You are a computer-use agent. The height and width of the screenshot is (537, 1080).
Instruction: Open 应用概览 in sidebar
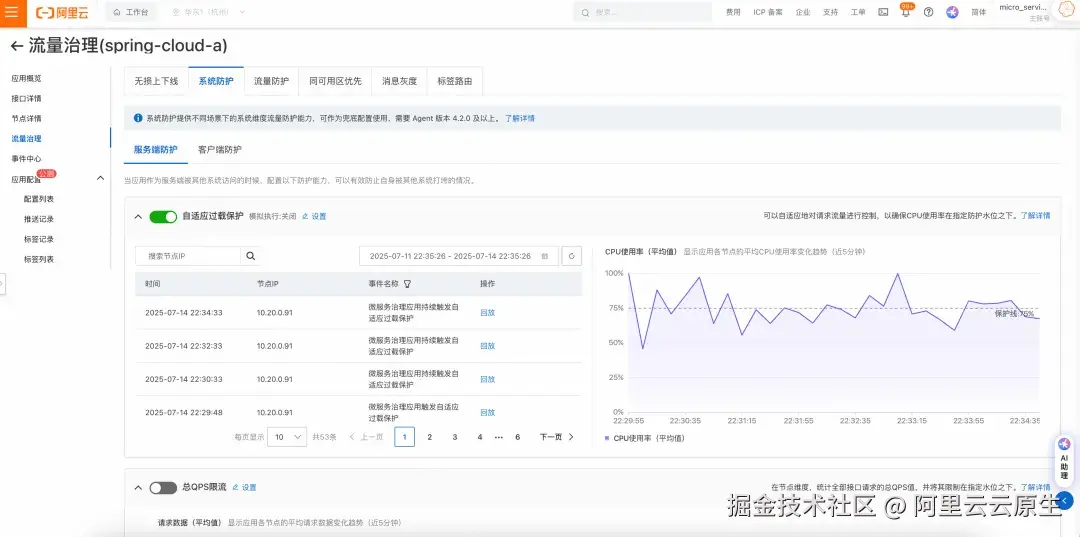[x=26, y=78]
